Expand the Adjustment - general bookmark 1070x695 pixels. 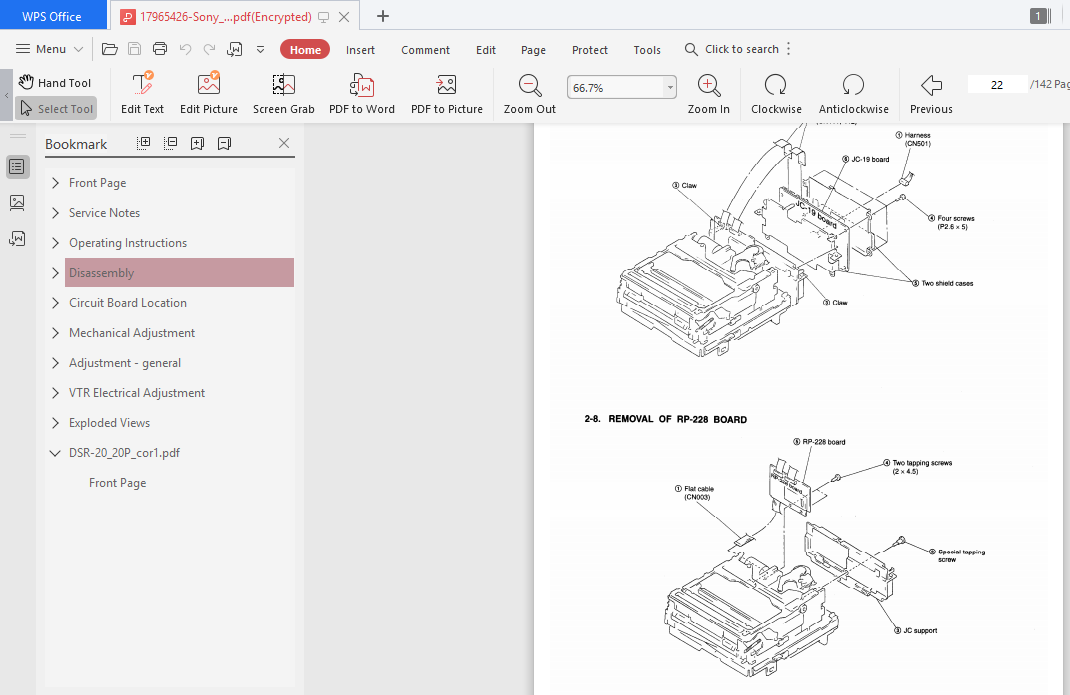[55, 363]
